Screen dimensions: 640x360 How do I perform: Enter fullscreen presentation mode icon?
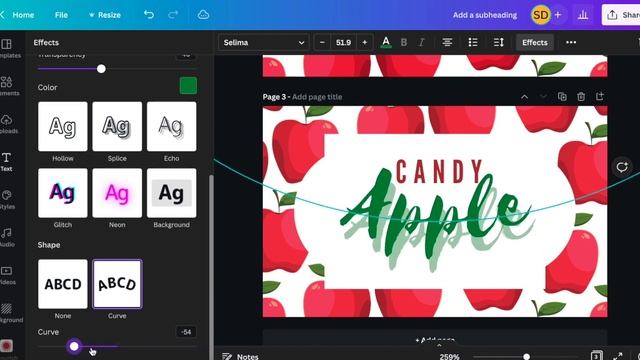(x=618, y=356)
